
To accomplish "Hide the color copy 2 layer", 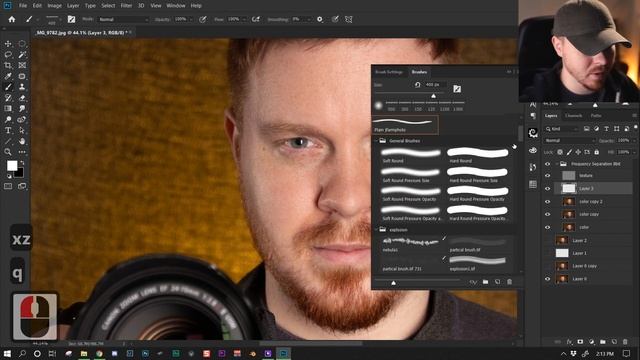I will coord(548,202).
